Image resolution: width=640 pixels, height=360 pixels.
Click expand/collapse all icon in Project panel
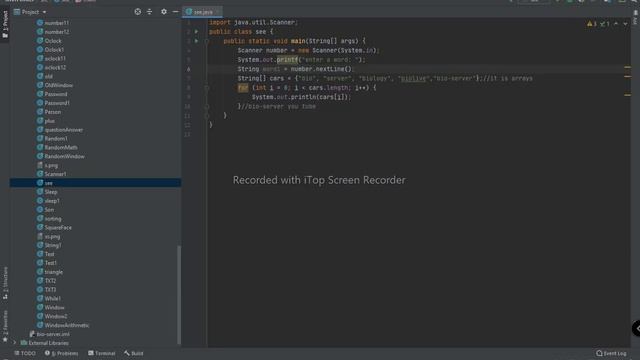(x=149, y=12)
